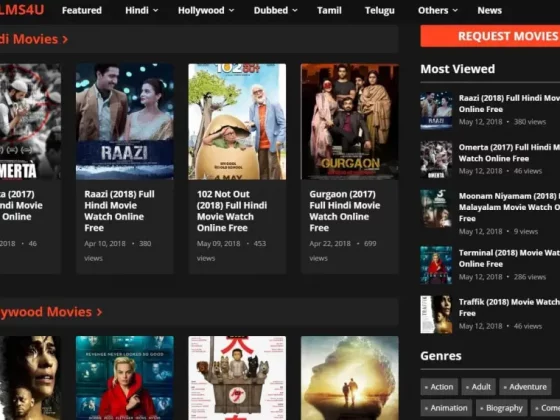Click 'Apr 22, 2018' date under Gurgaon
Image resolution: width=560 pixels, height=420 pixels.
click(x=330, y=244)
